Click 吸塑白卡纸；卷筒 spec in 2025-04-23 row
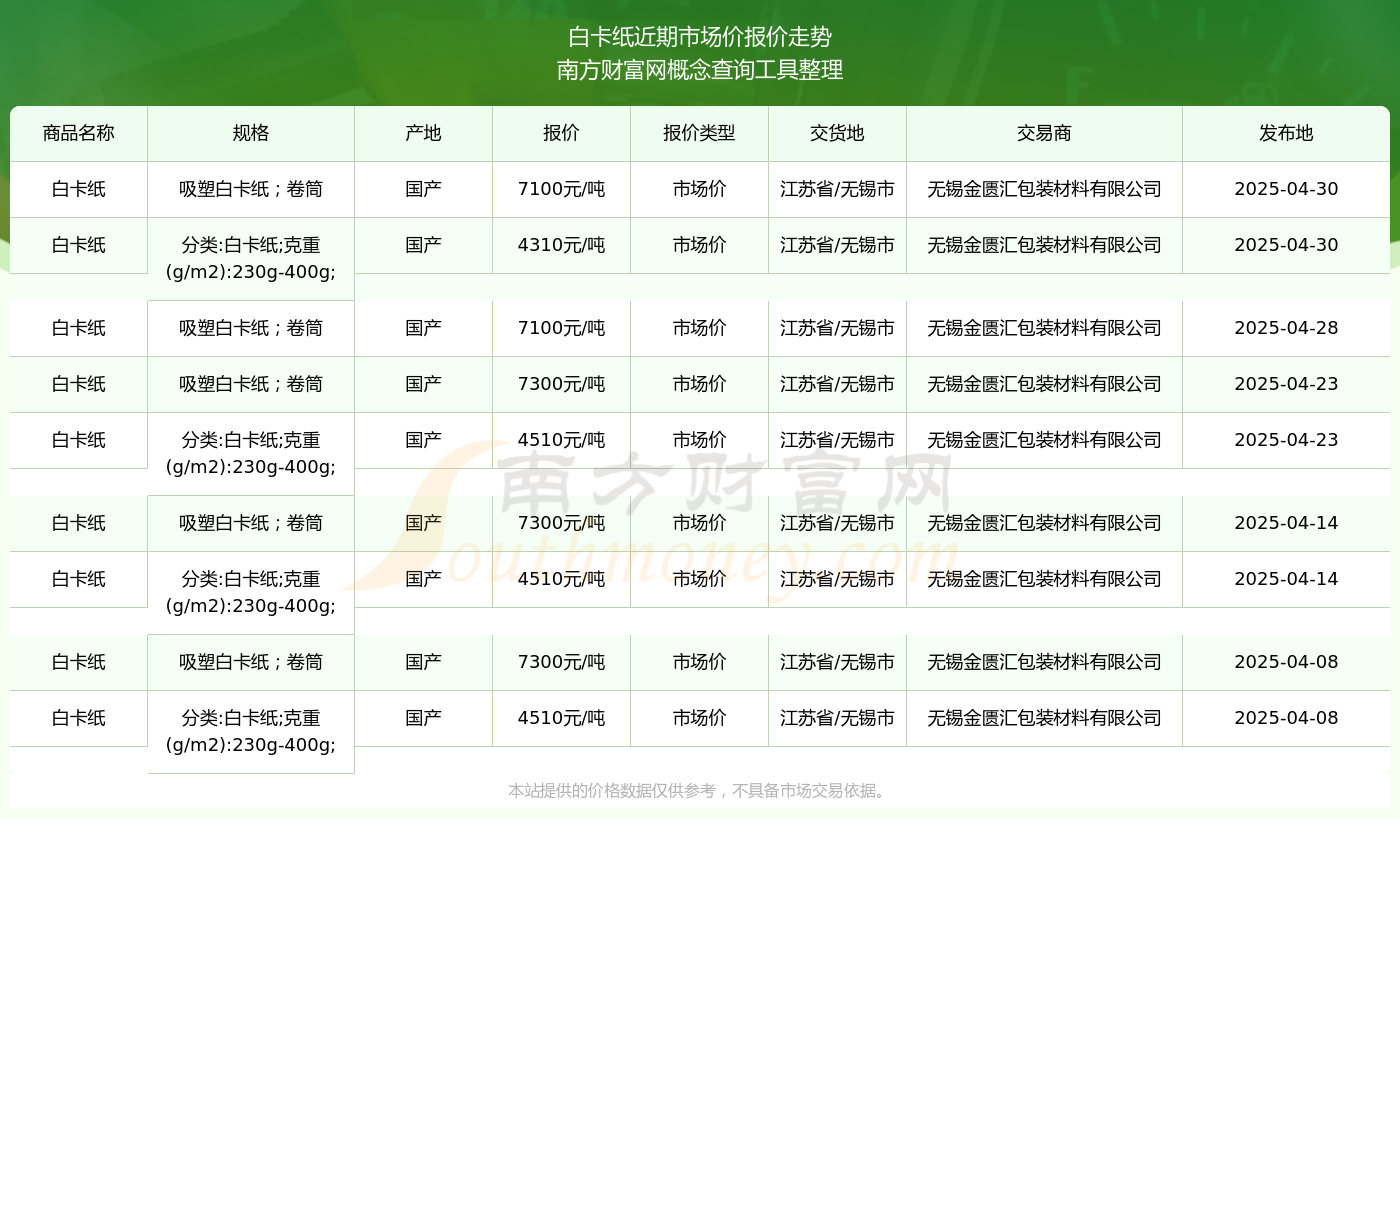This screenshot has width=1400, height=1205. (x=251, y=384)
